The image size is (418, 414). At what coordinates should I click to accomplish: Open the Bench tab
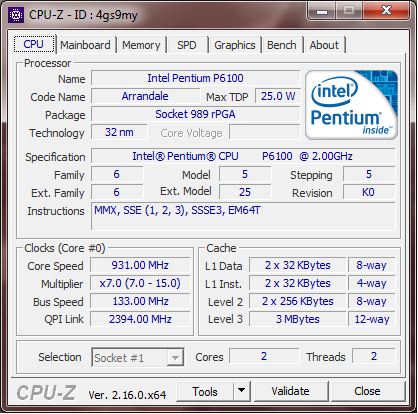coord(282,45)
